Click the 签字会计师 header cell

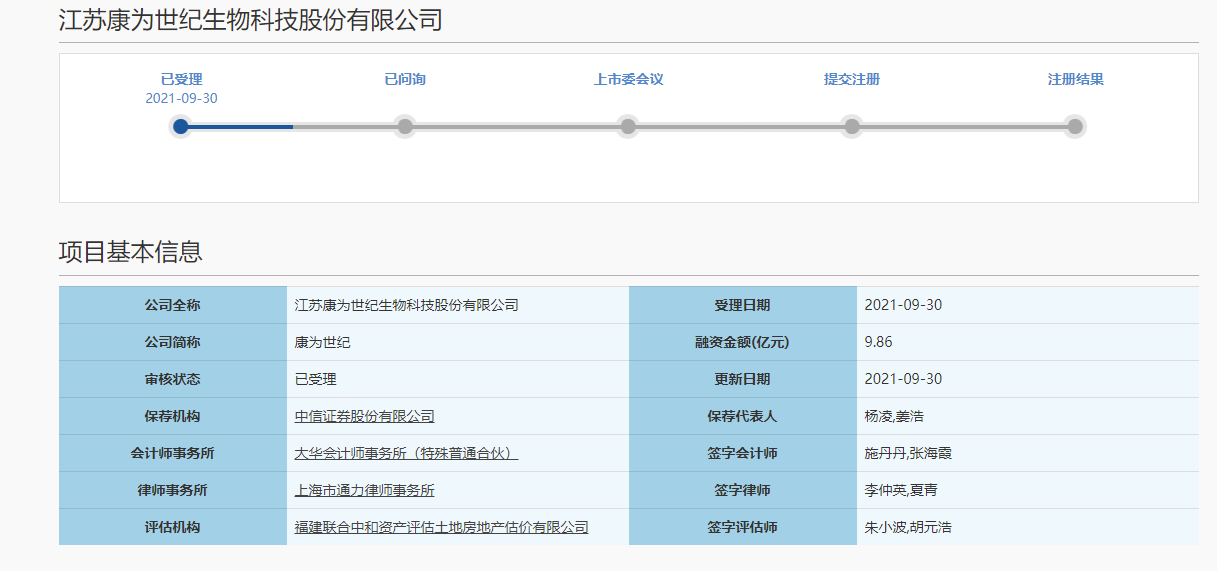click(743, 453)
